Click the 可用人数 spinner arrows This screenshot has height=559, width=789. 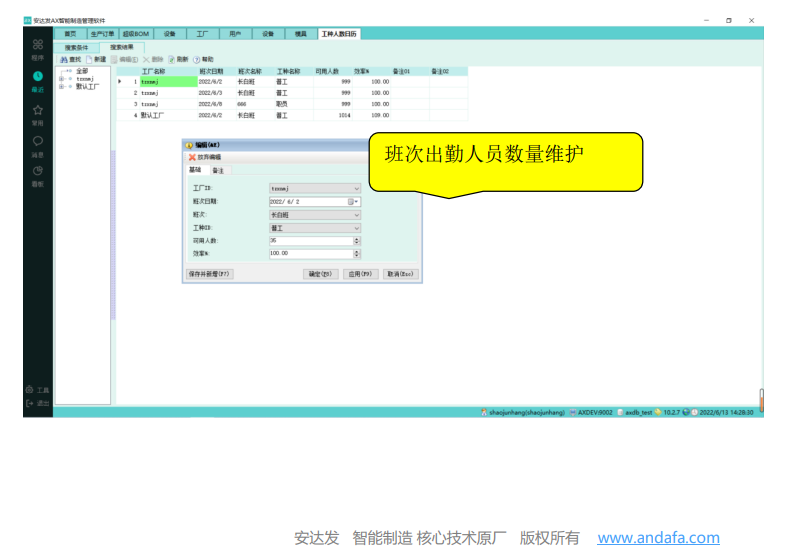click(x=357, y=240)
